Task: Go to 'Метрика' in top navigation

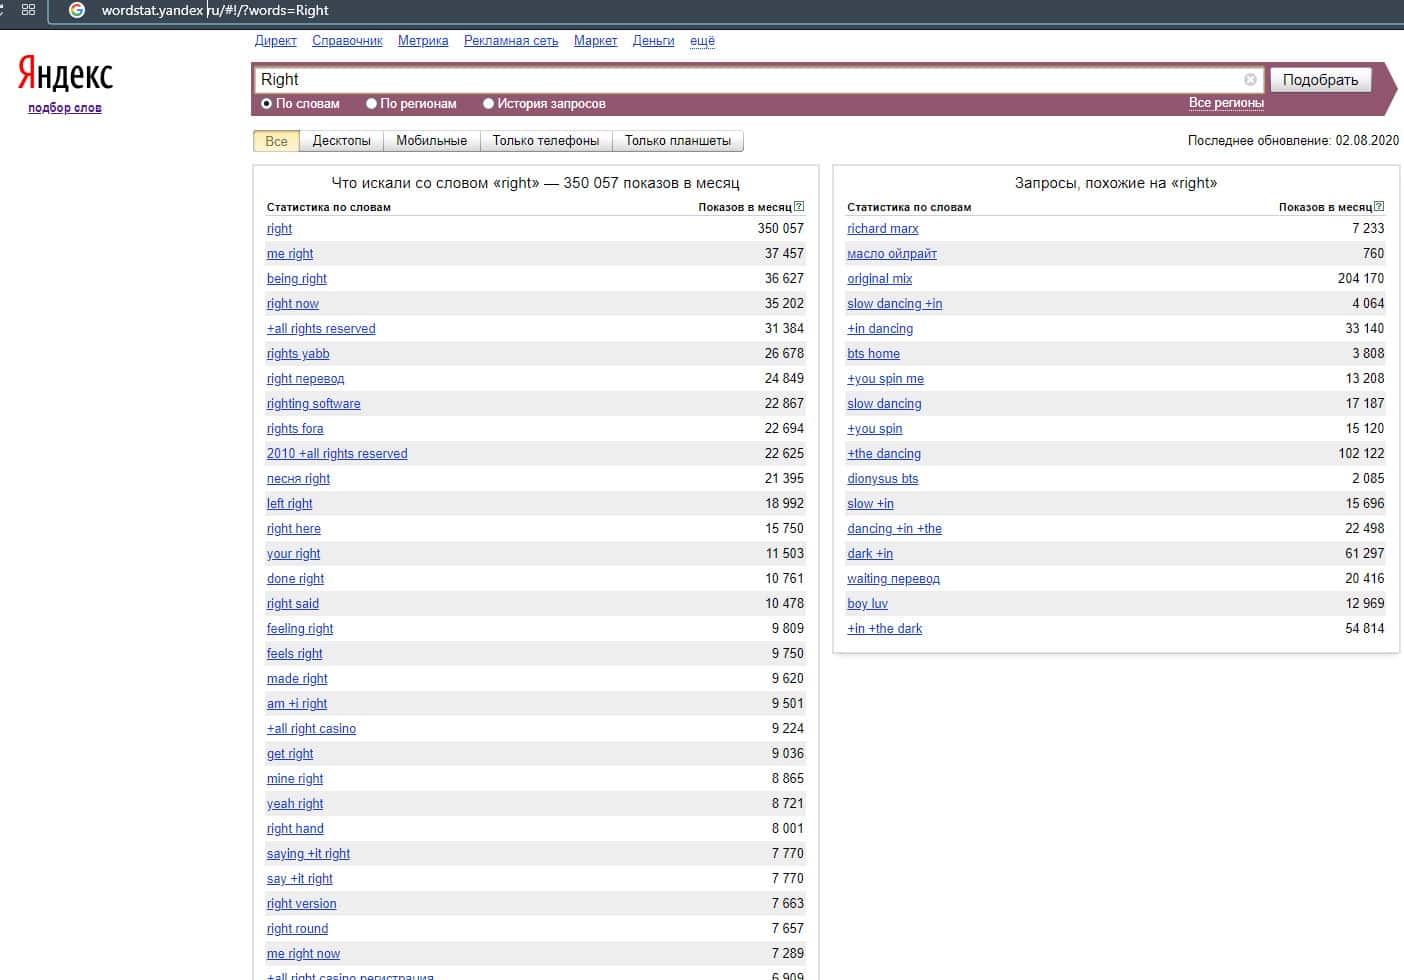Action: (423, 41)
